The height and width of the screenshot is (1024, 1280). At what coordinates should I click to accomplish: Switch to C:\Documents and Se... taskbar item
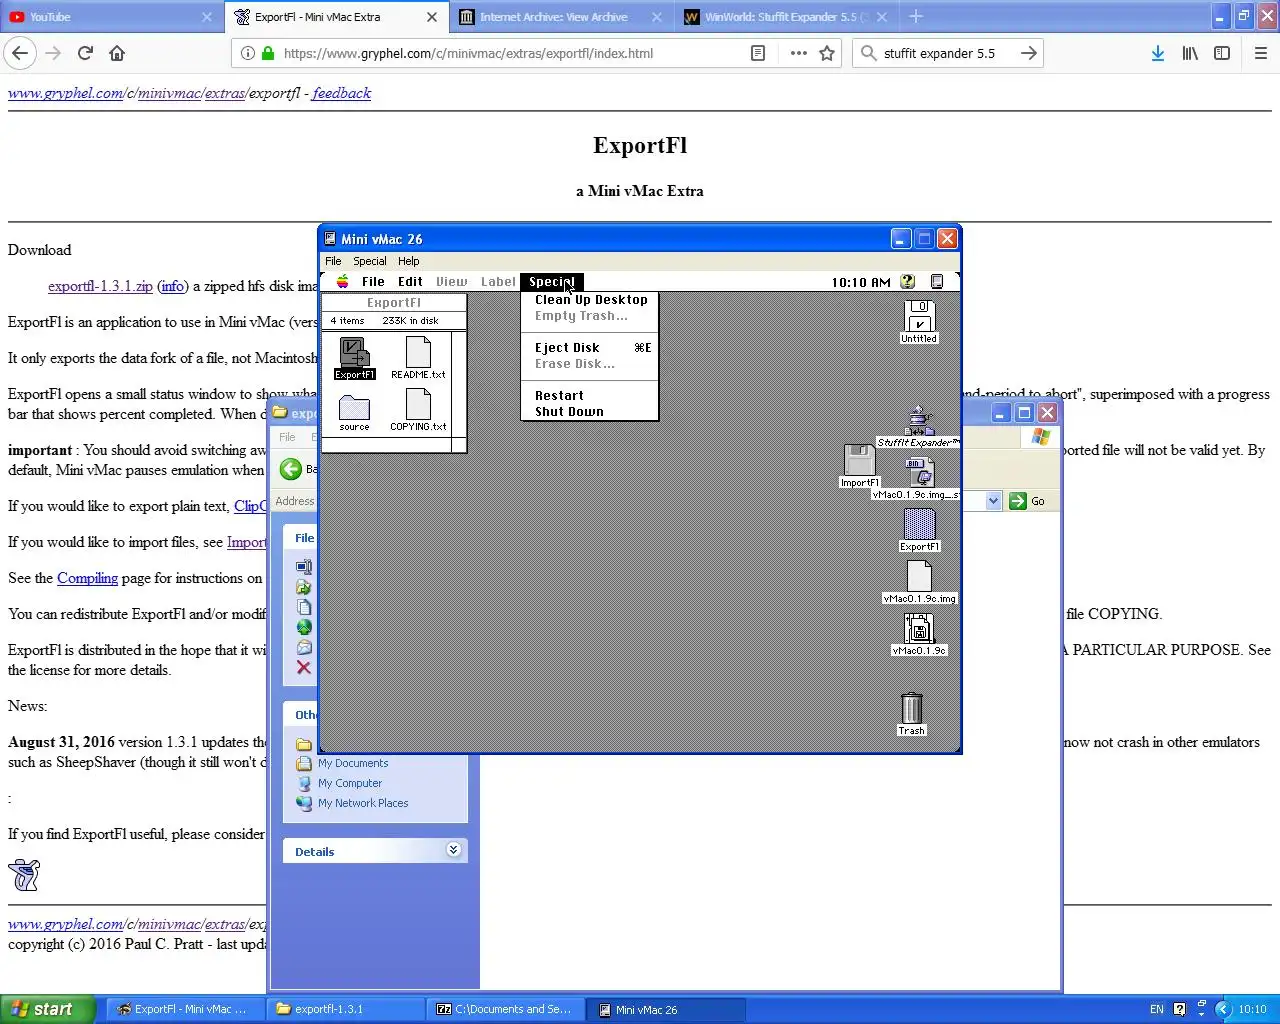point(506,1009)
